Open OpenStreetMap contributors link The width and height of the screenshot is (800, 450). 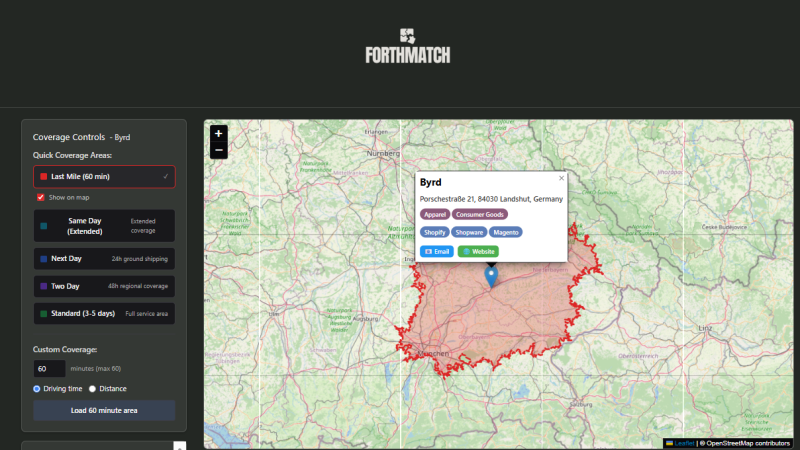748,443
